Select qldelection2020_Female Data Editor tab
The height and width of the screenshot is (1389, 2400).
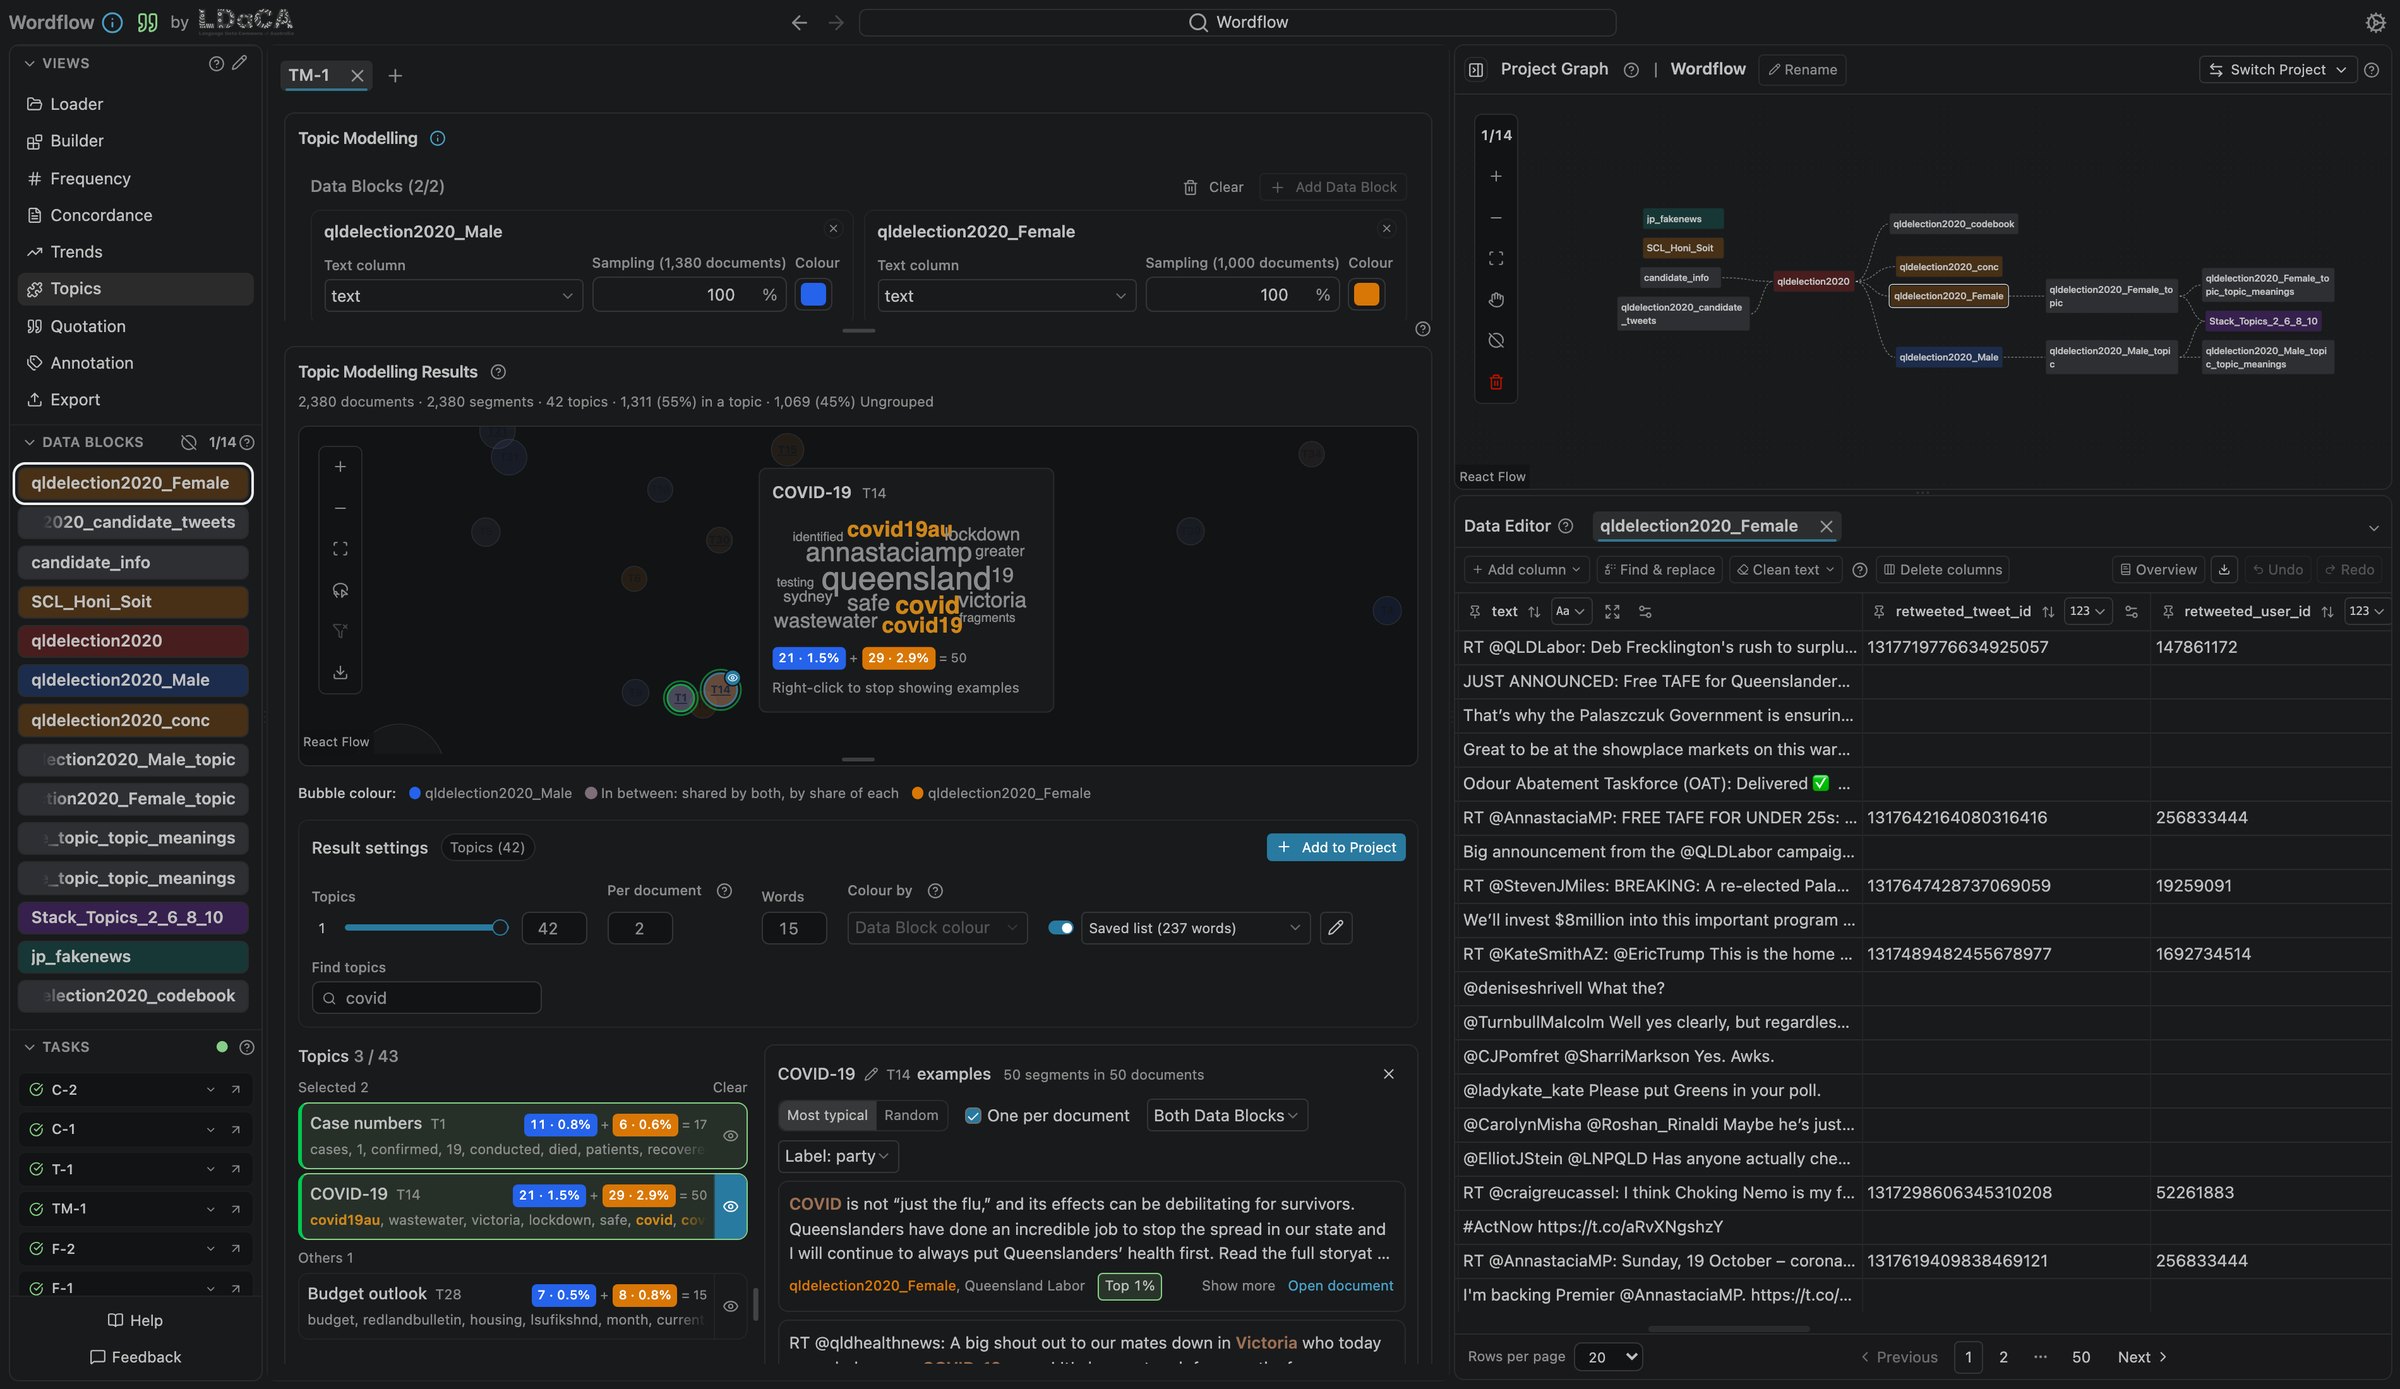click(x=1698, y=526)
